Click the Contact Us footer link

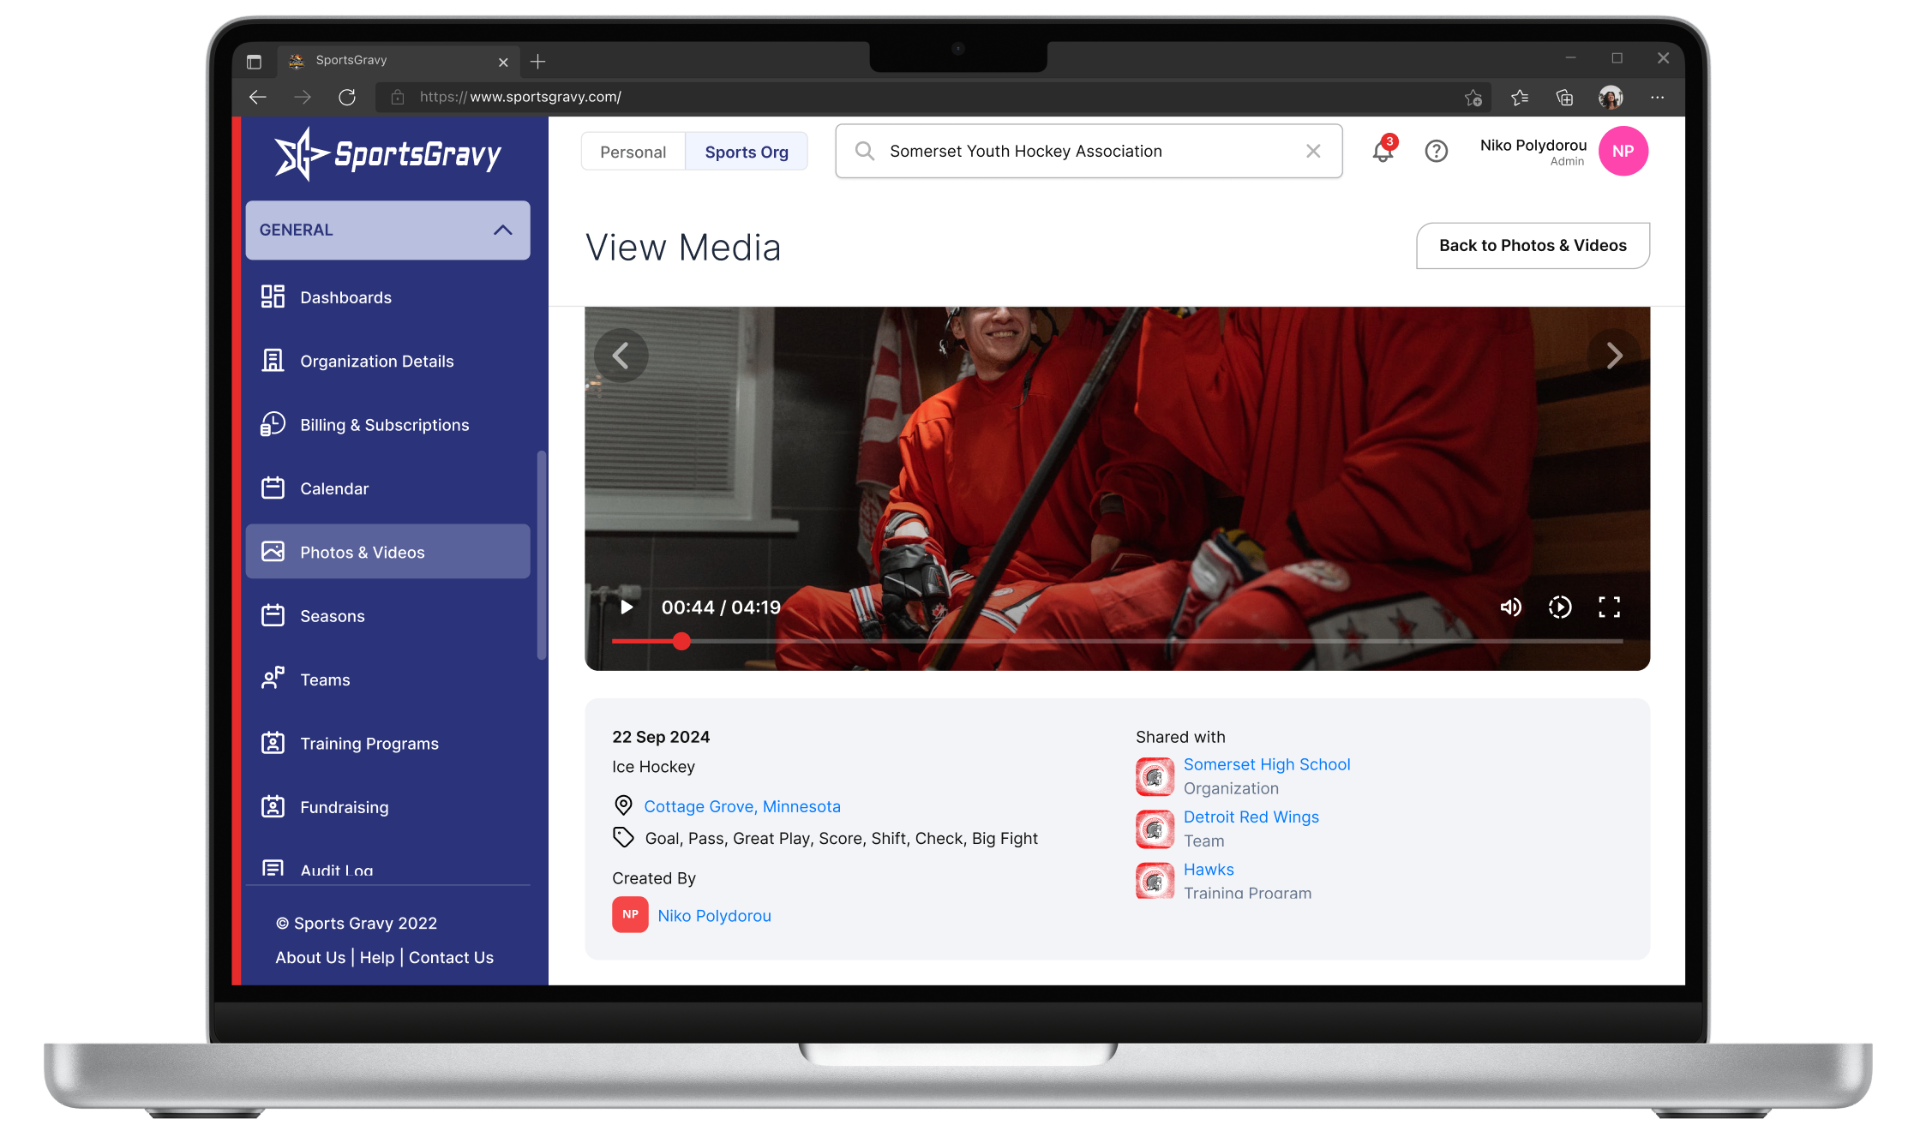pyautogui.click(x=451, y=957)
